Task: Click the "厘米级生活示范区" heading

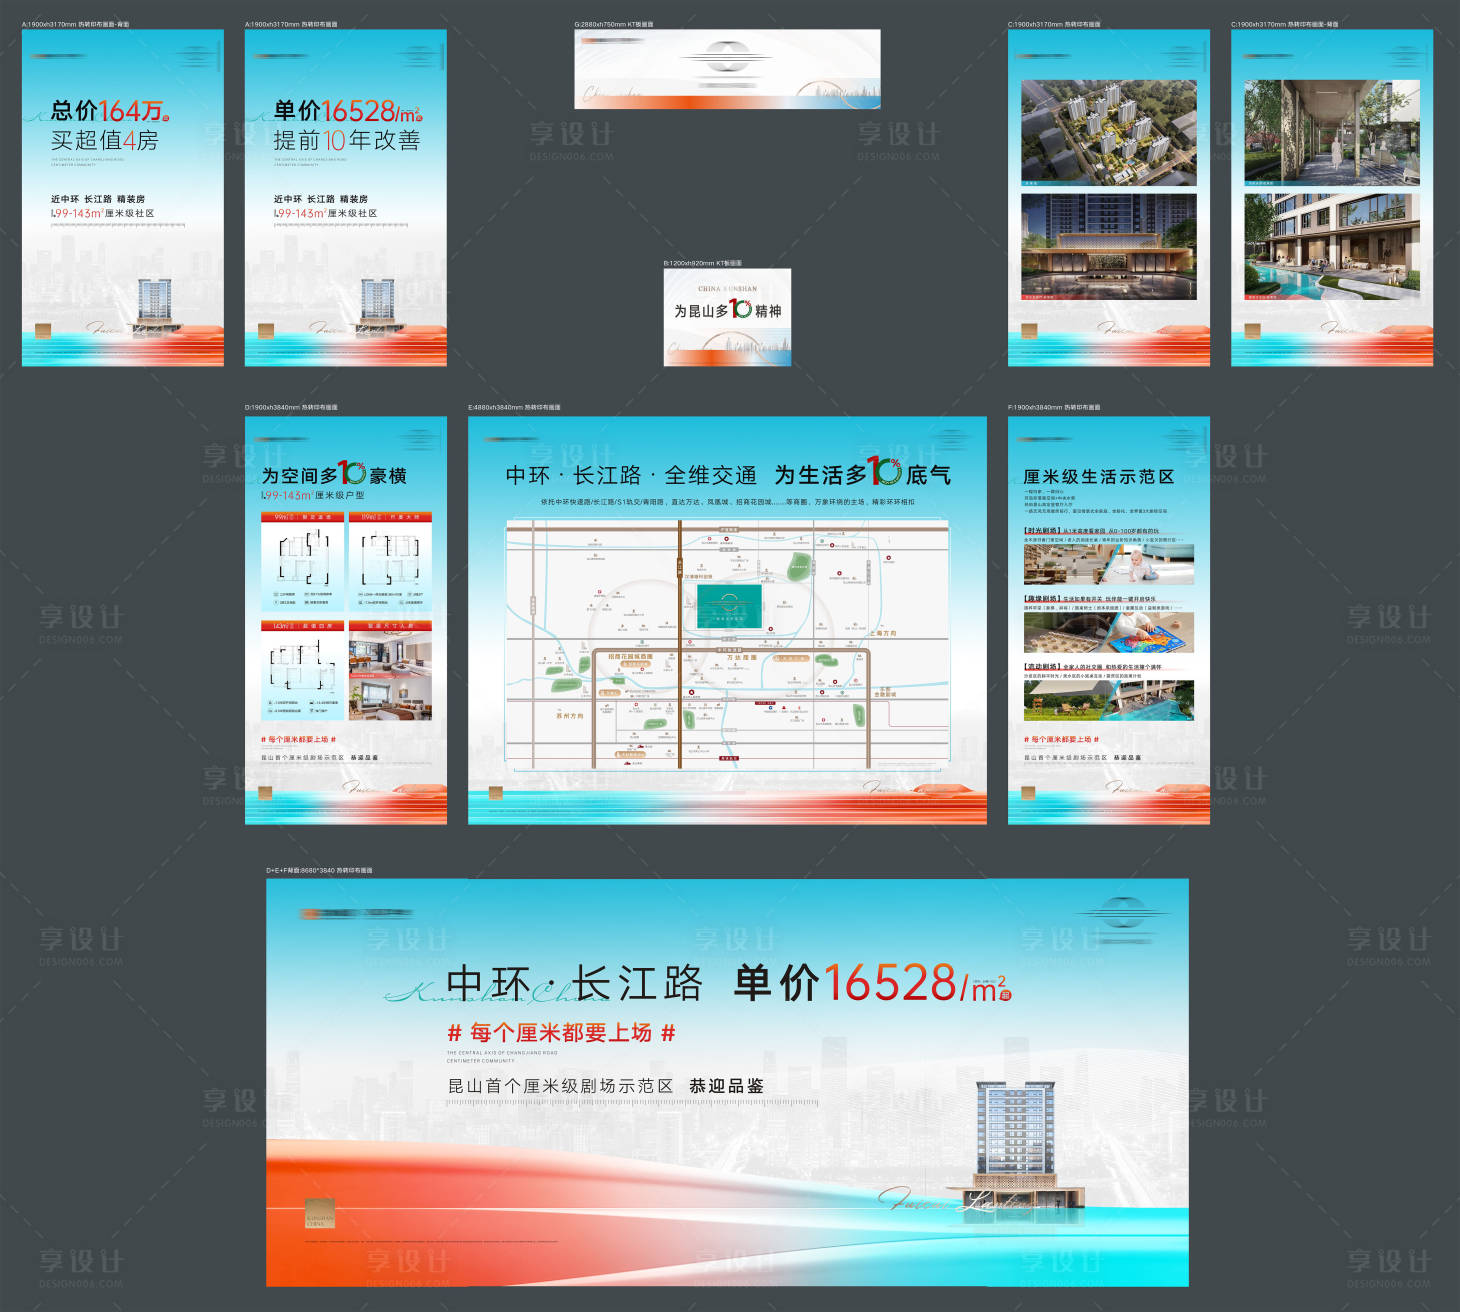Action: 1098,477
